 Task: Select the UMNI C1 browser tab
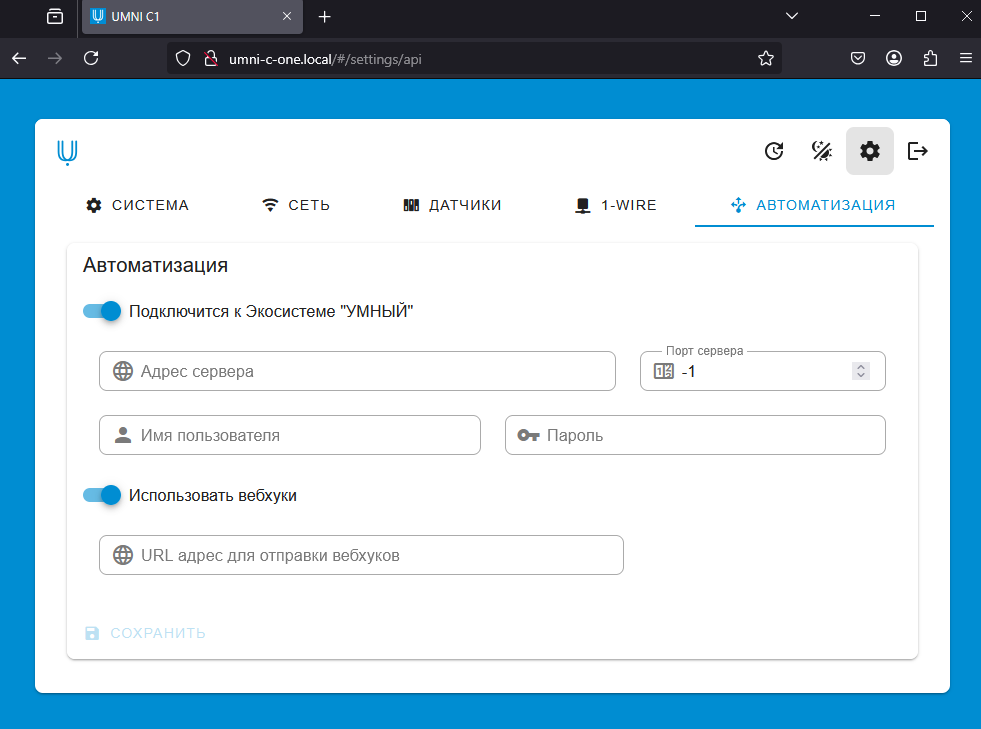tap(192, 17)
